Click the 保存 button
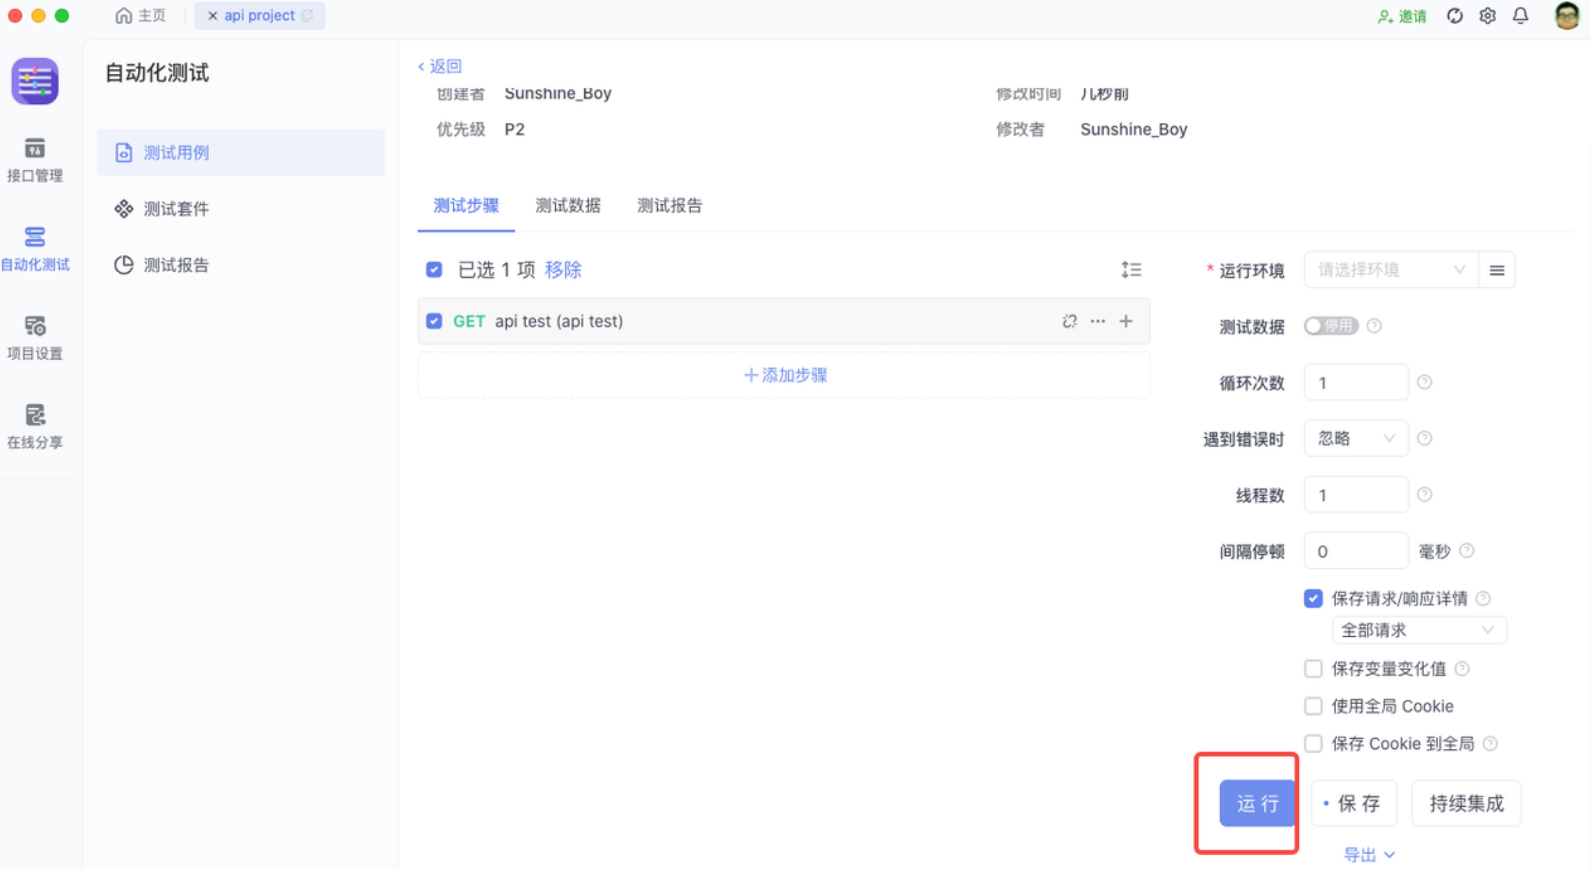 pyautogui.click(x=1353, y=803)
